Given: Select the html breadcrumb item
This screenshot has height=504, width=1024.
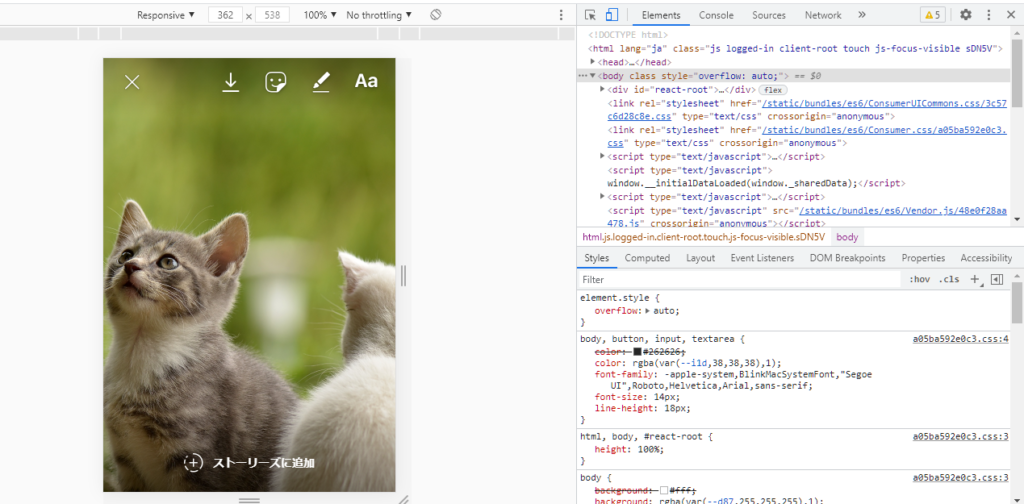Looking at the screenshot, I should (x=703, y=237).
